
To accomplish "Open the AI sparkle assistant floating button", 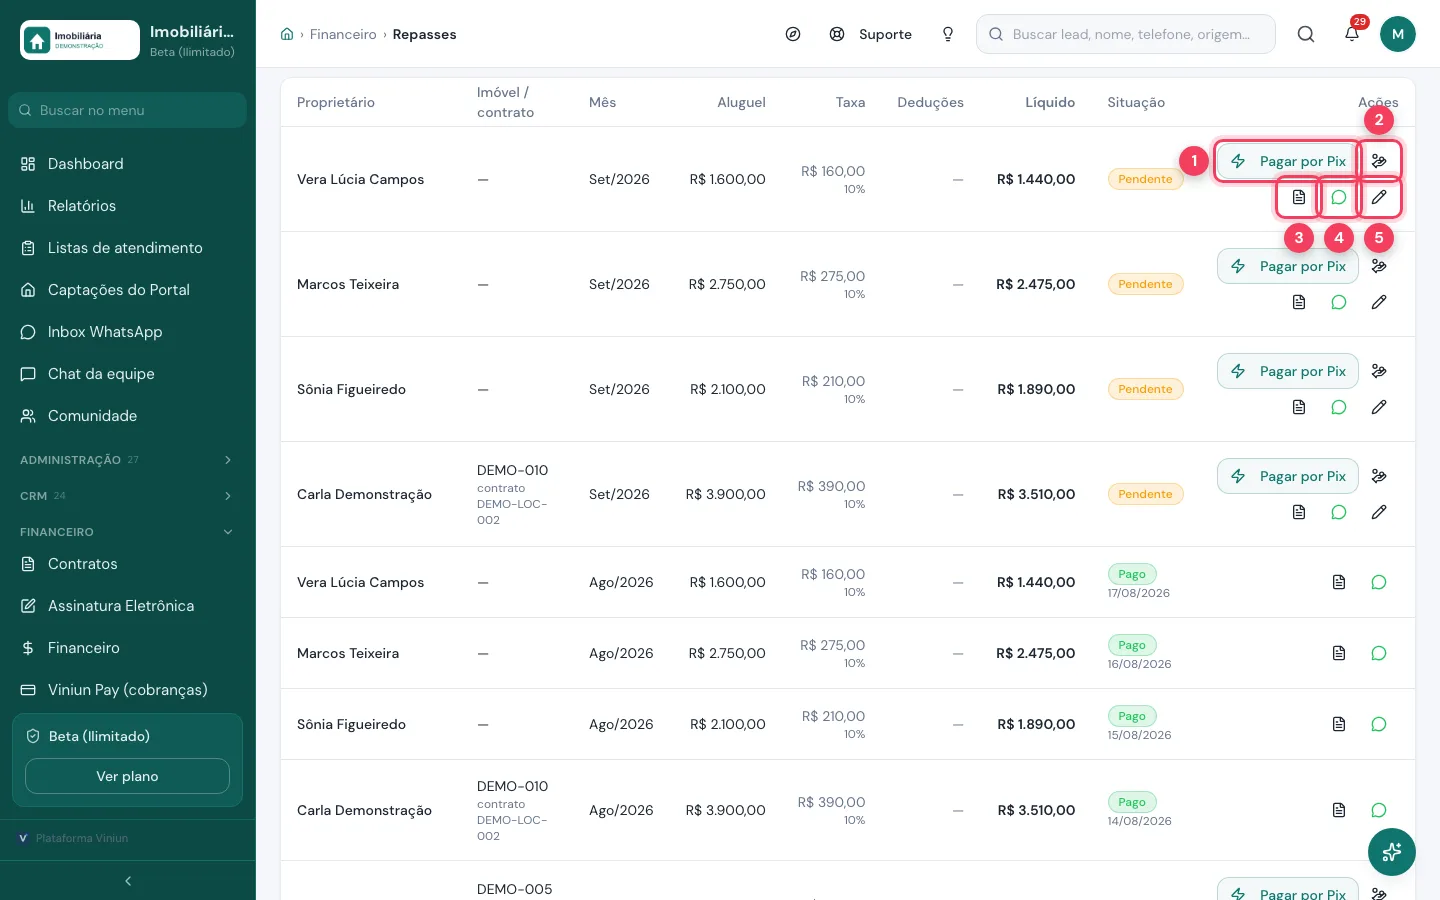I will click(1392, 852).
